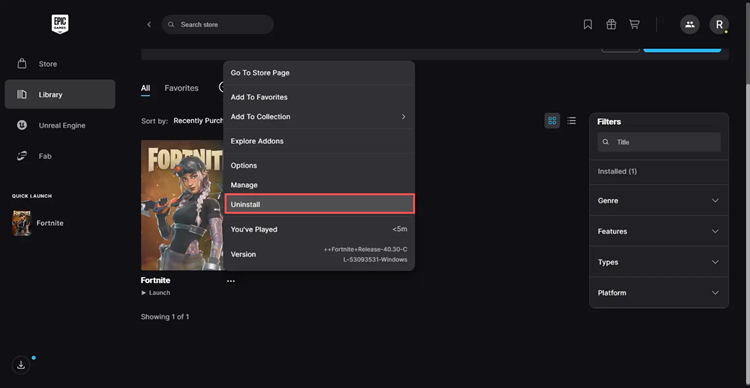Image resolution: width=750 pixels, height=388 pixels.
Task: Open Library in the sidebar
Action: point(60,94)
